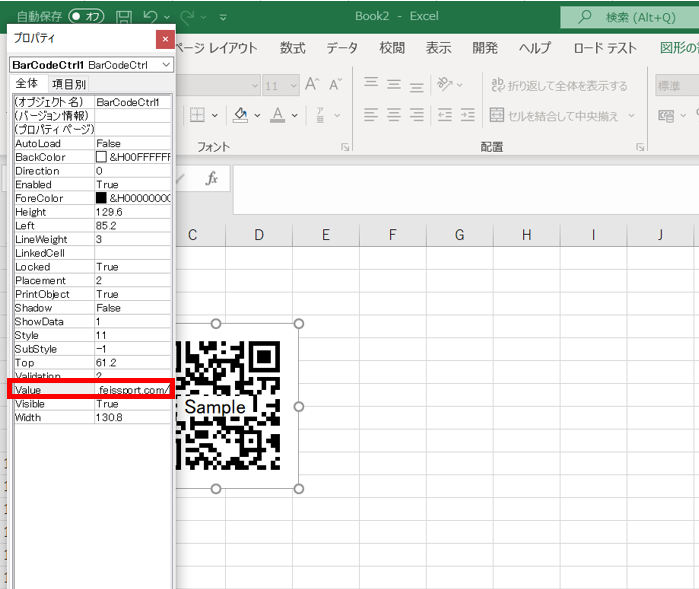699x589 pixels.
Task: Open the merge cells dropdown arrow
Action: point(631,115)
